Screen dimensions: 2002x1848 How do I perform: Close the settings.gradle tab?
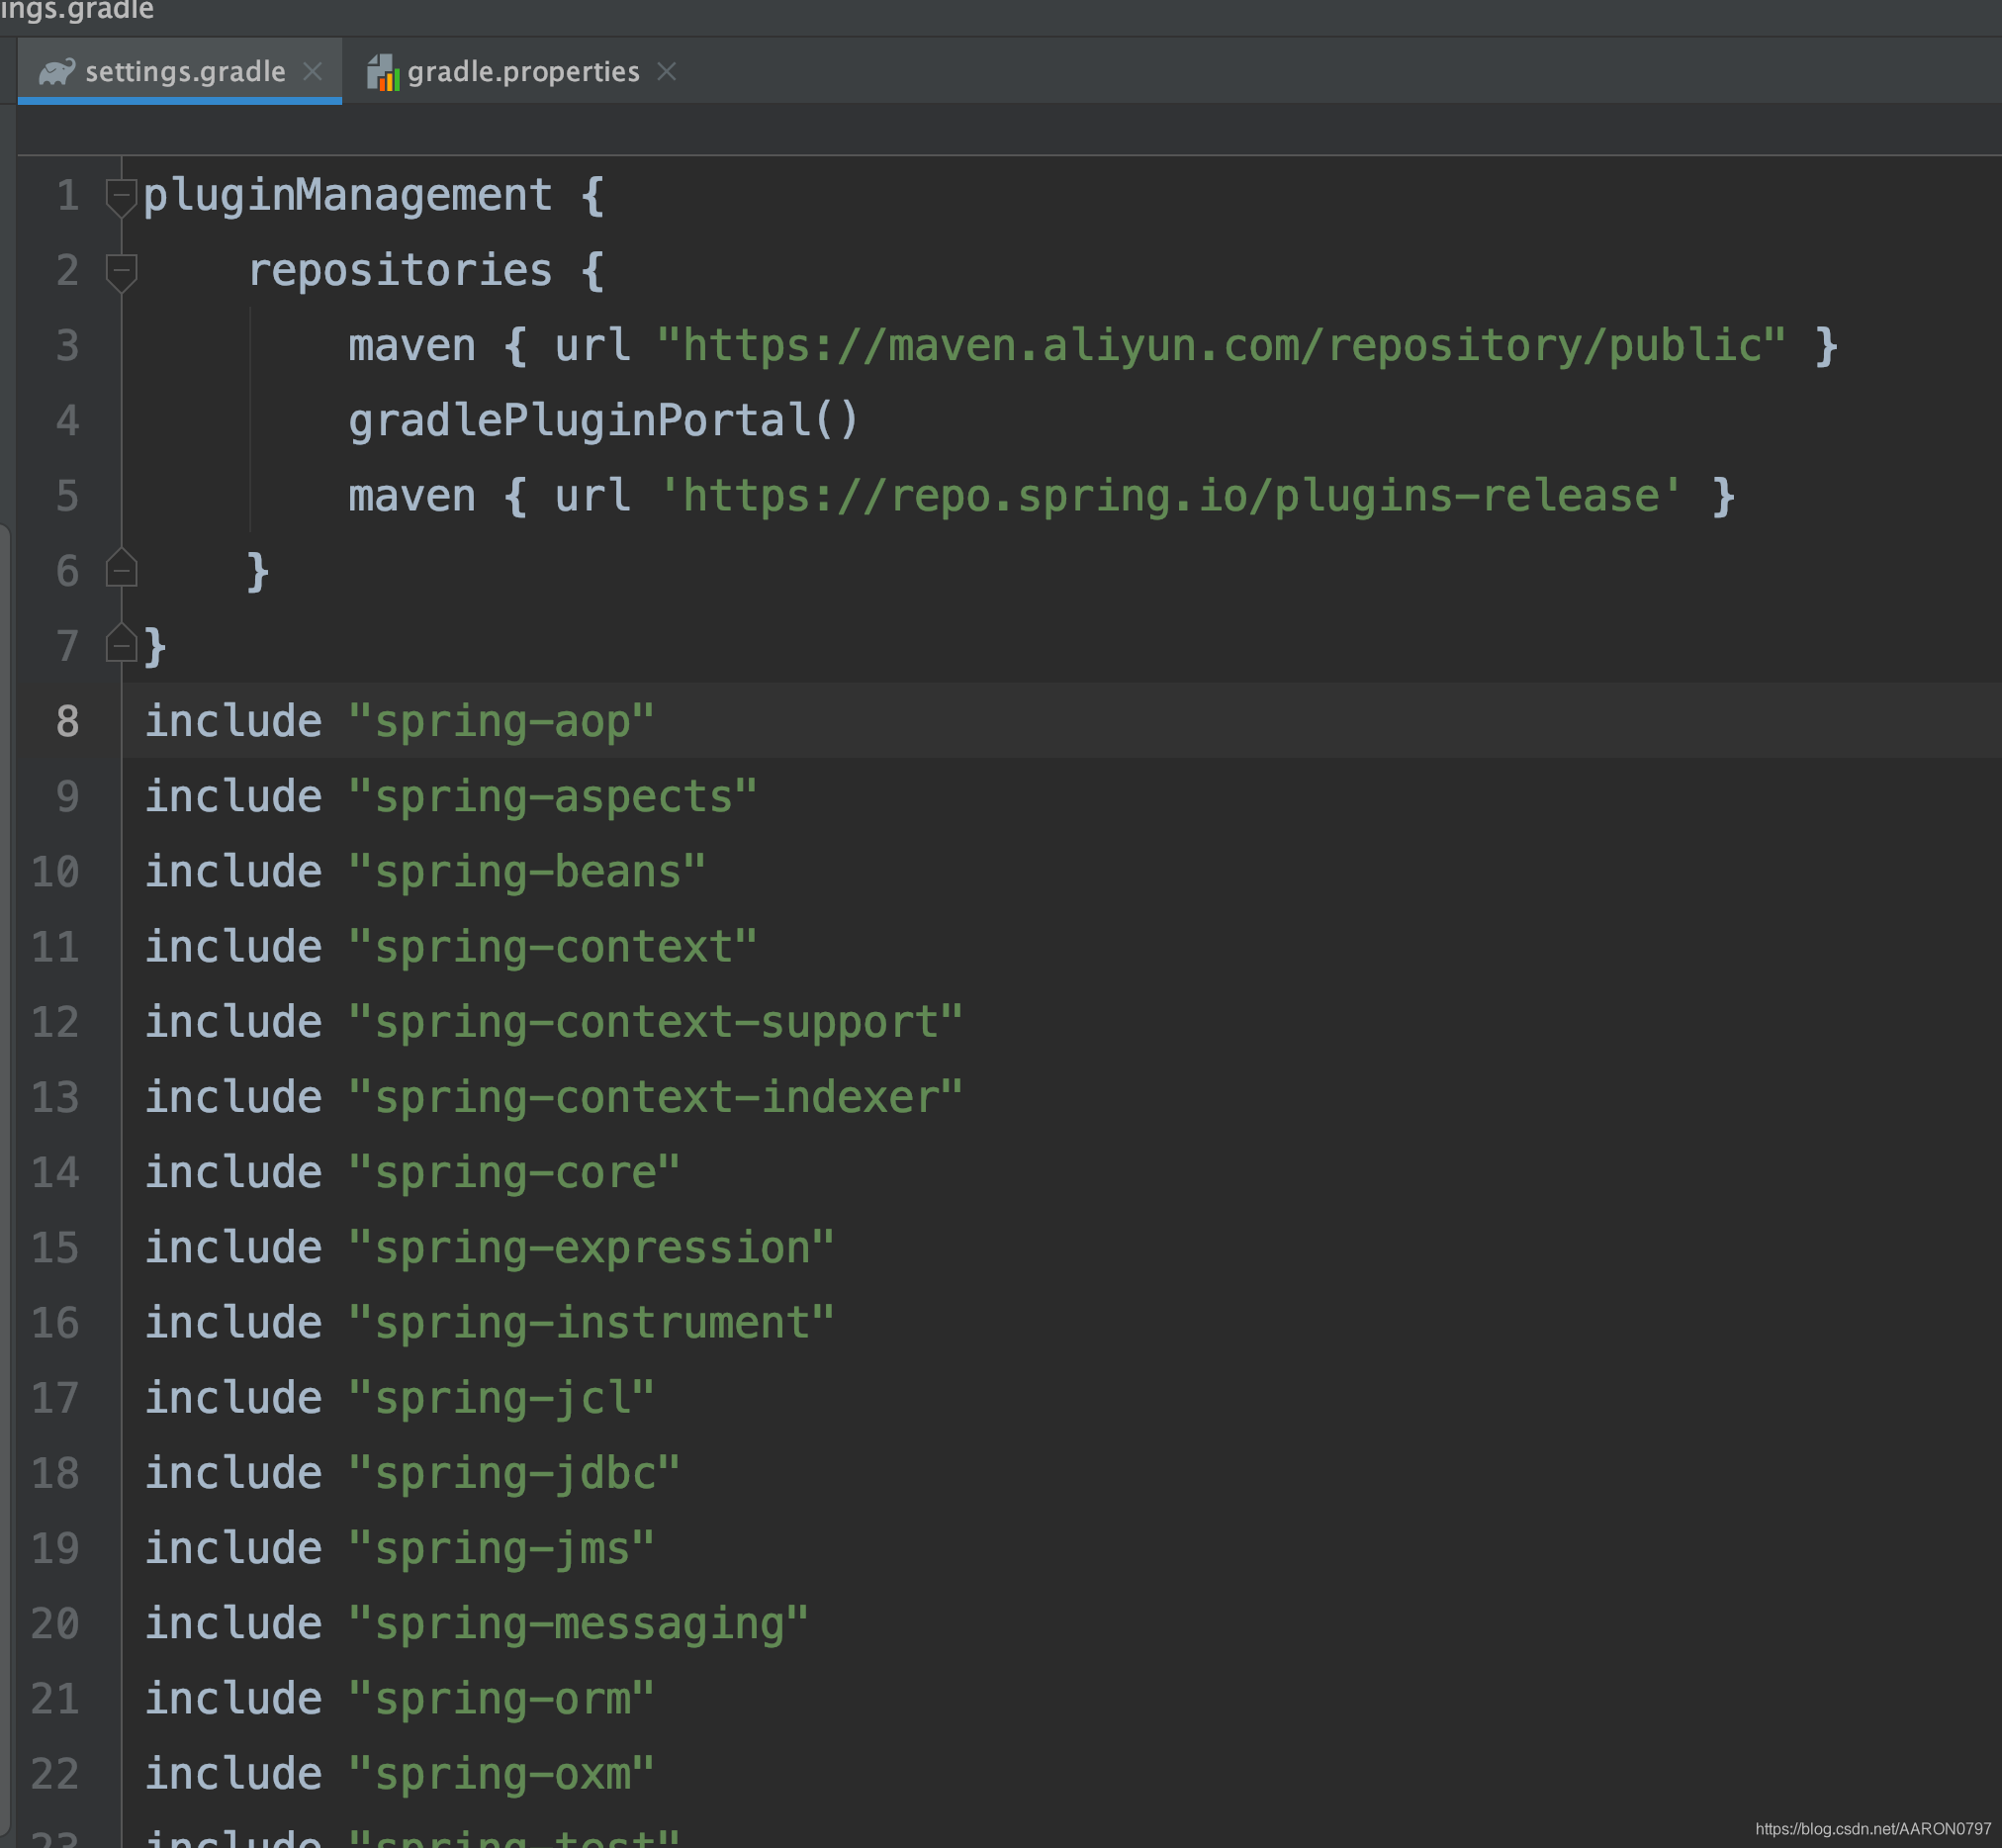312,72
